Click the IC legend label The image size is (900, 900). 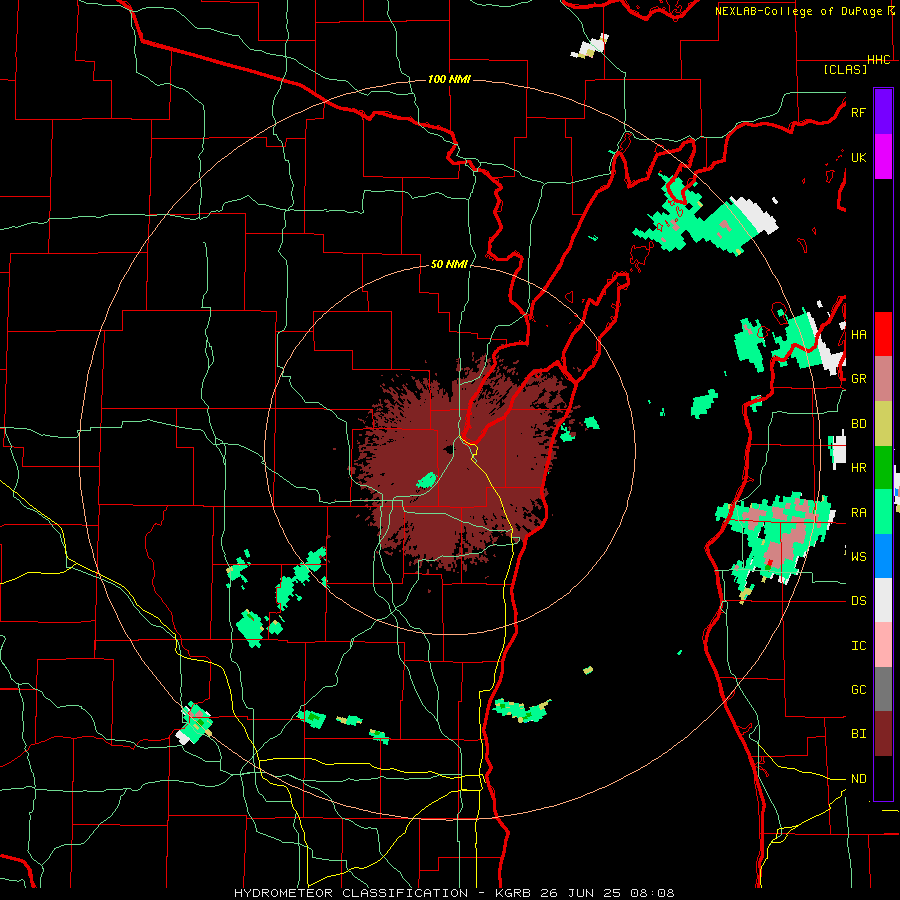click(x=858, y=645)
